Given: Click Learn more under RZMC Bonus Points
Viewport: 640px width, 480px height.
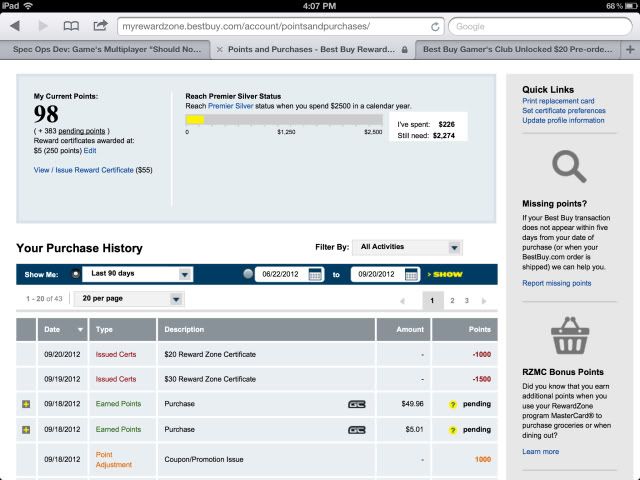Looking at the screenshot, I should [540, 451].
